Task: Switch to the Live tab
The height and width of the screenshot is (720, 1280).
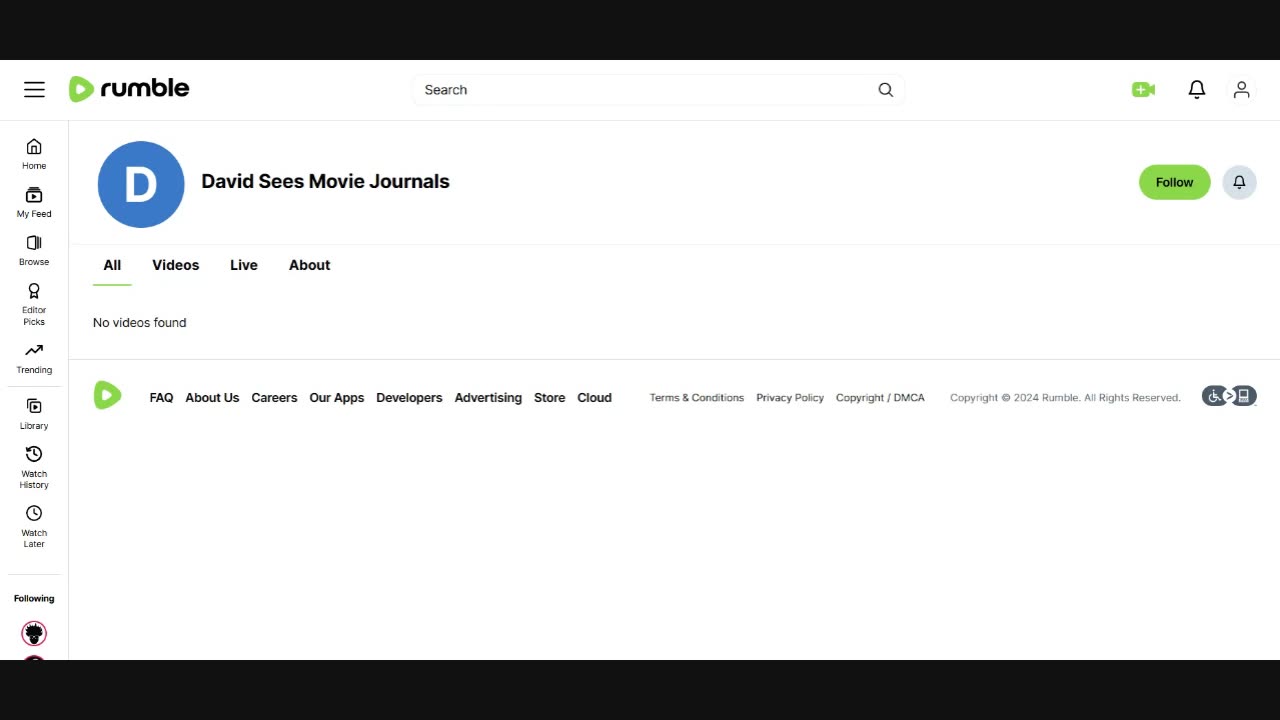Action: pos(244,265)
